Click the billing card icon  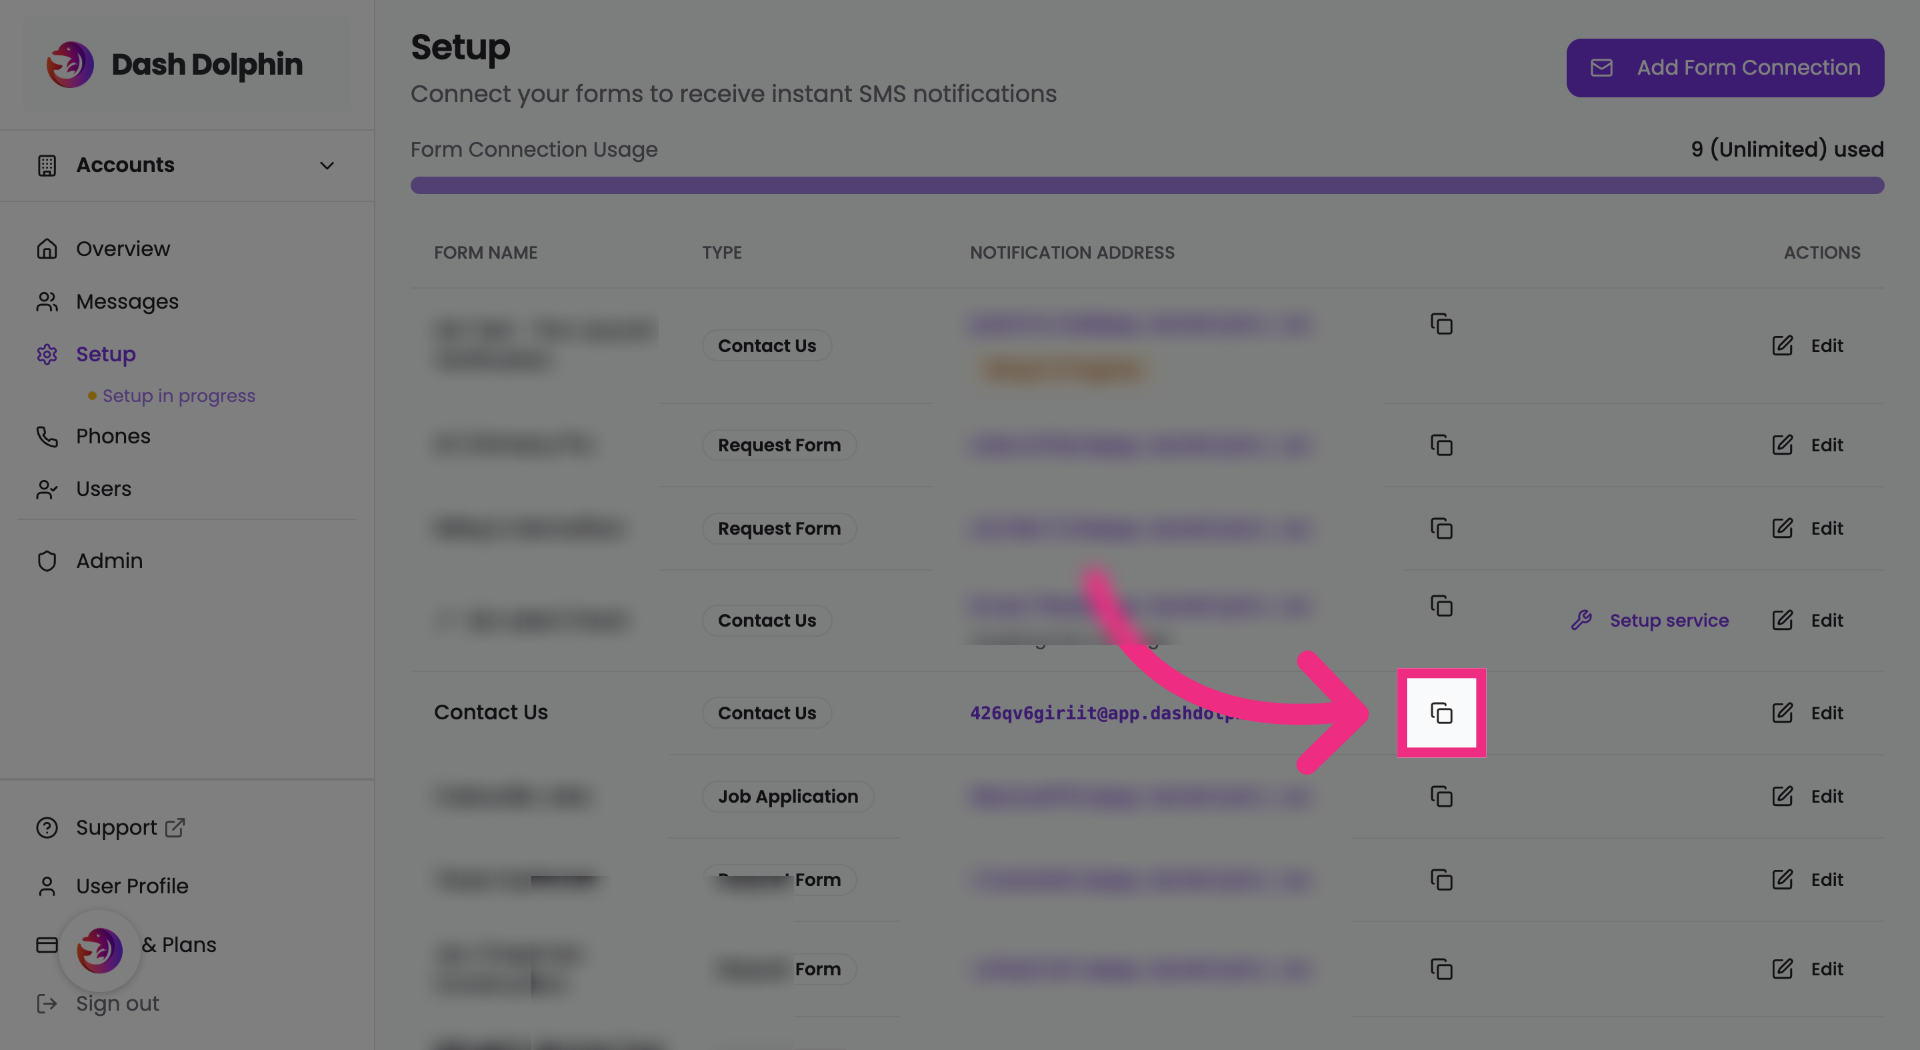47,945
